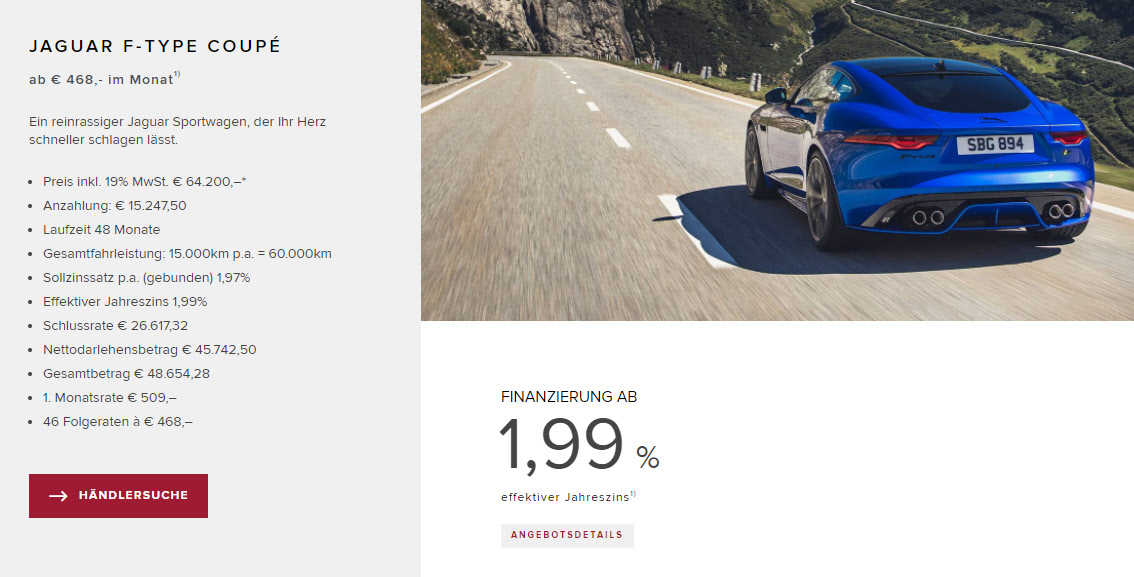The image size is (1134, 577).
Task: Click the percent symbol next to 1,99
Action: (x=648, y=457)
